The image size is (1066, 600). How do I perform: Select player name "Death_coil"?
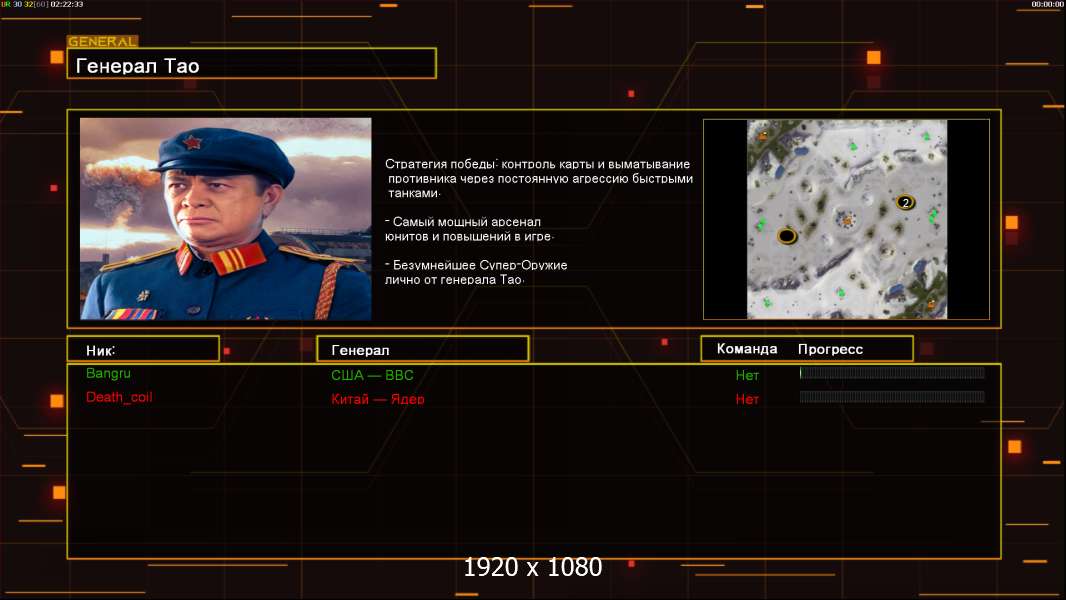pos(119,398)
